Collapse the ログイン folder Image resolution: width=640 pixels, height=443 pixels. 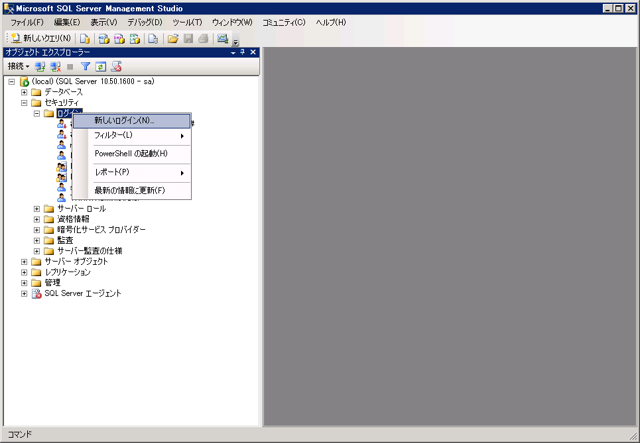[37, 114]
